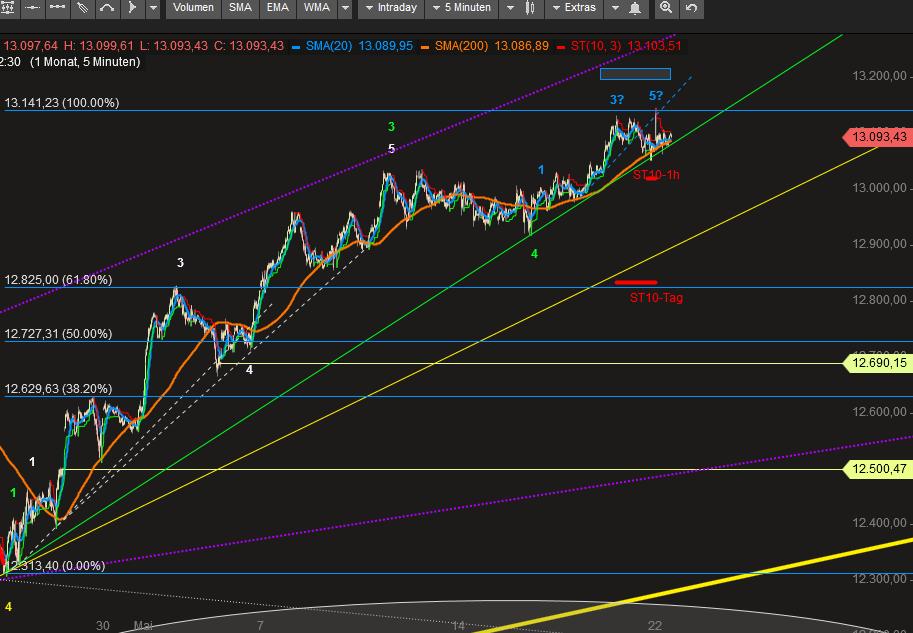Click the undo arrow icon
Image resolution: width=913 pixels, height=633 pixels.
point(691,9)
